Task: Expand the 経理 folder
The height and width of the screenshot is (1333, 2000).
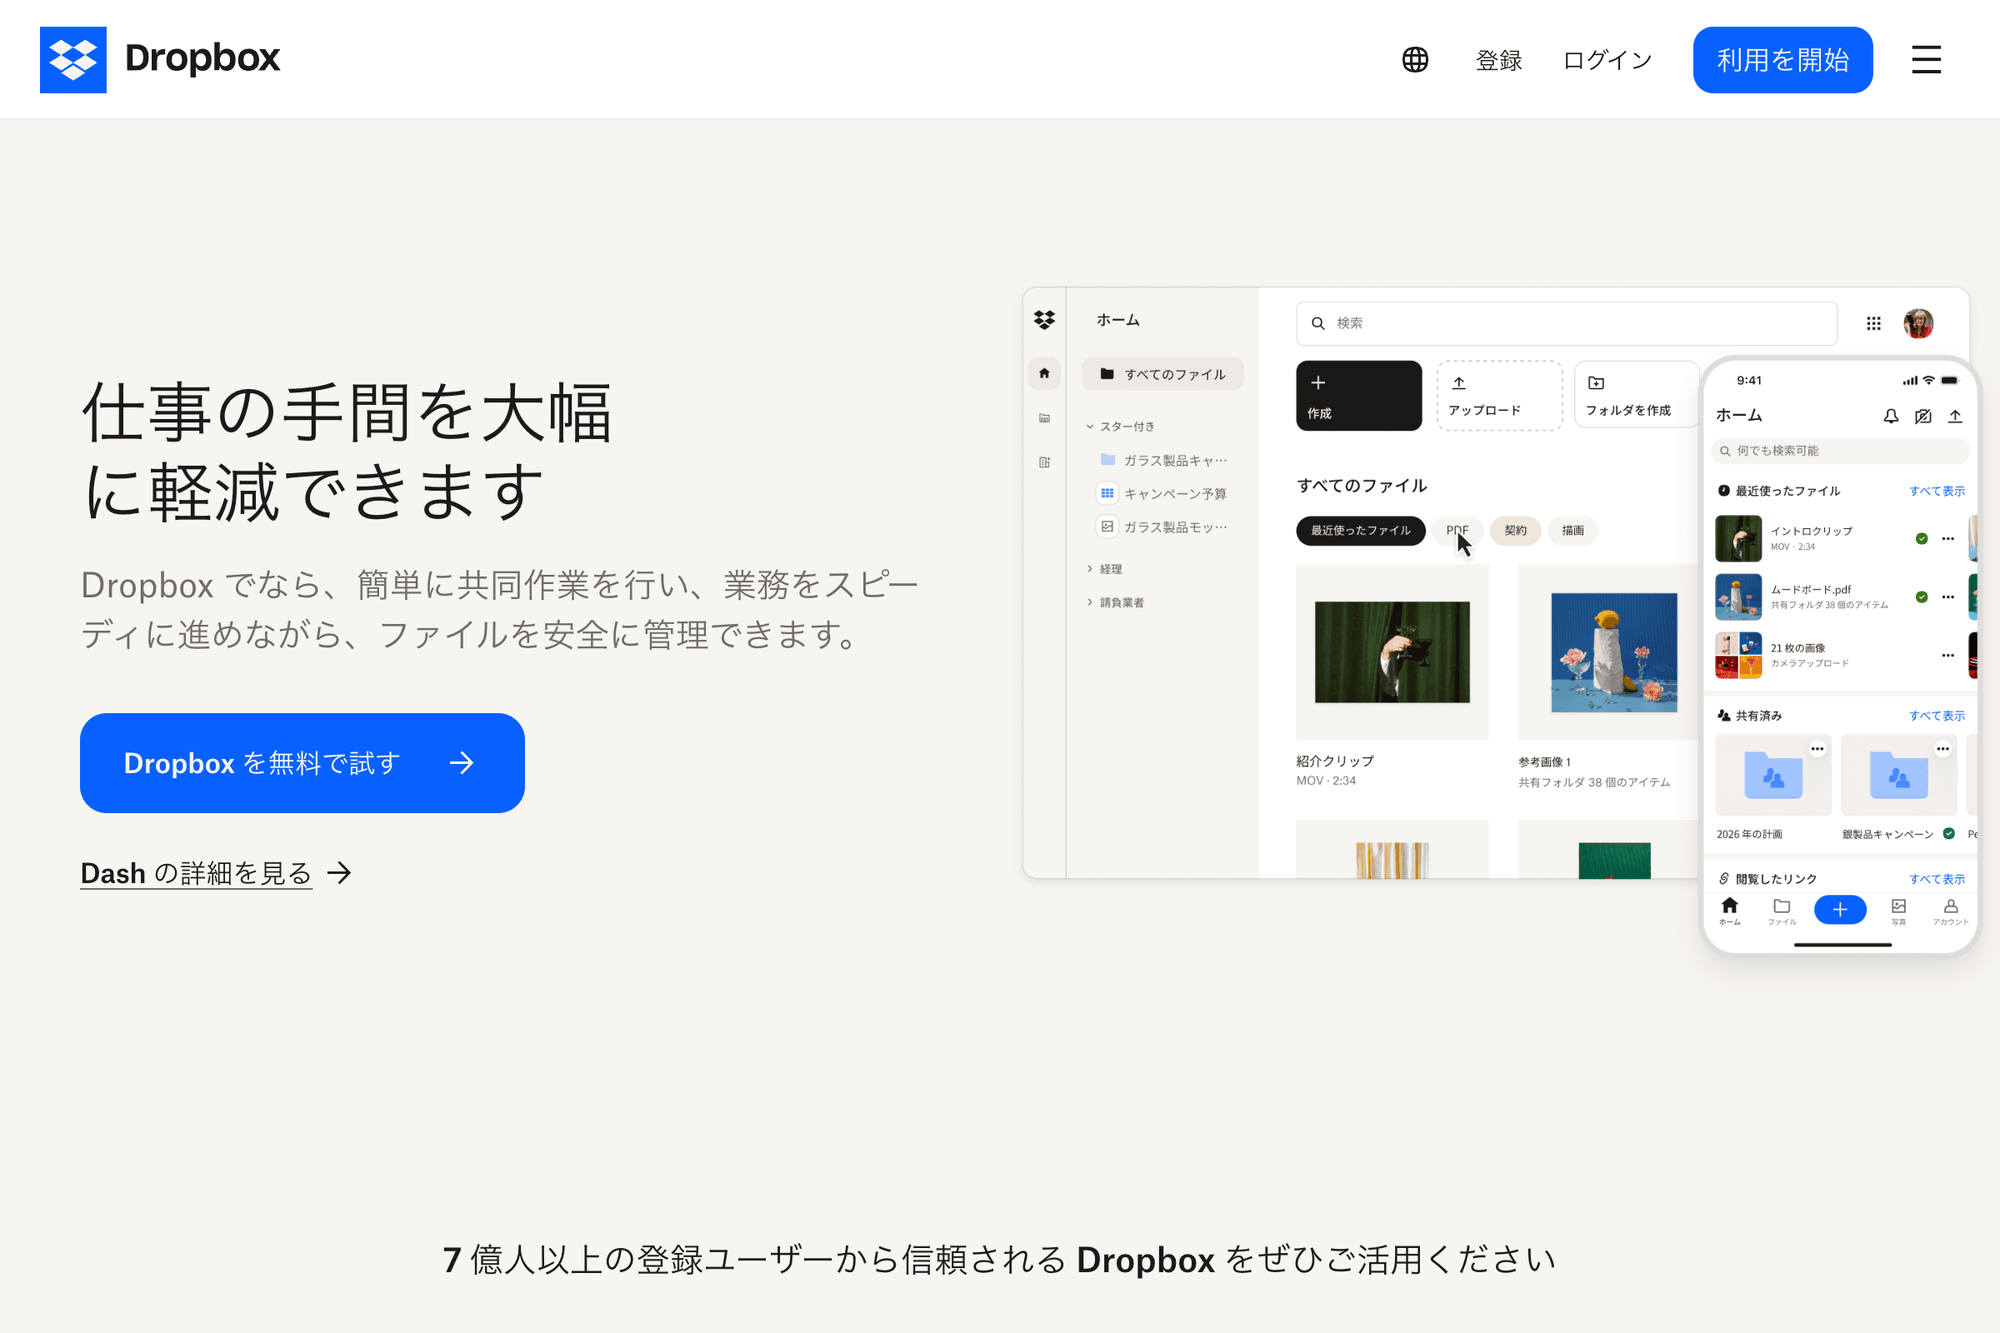Action: pyautogui.click(x=1104, y=569)
